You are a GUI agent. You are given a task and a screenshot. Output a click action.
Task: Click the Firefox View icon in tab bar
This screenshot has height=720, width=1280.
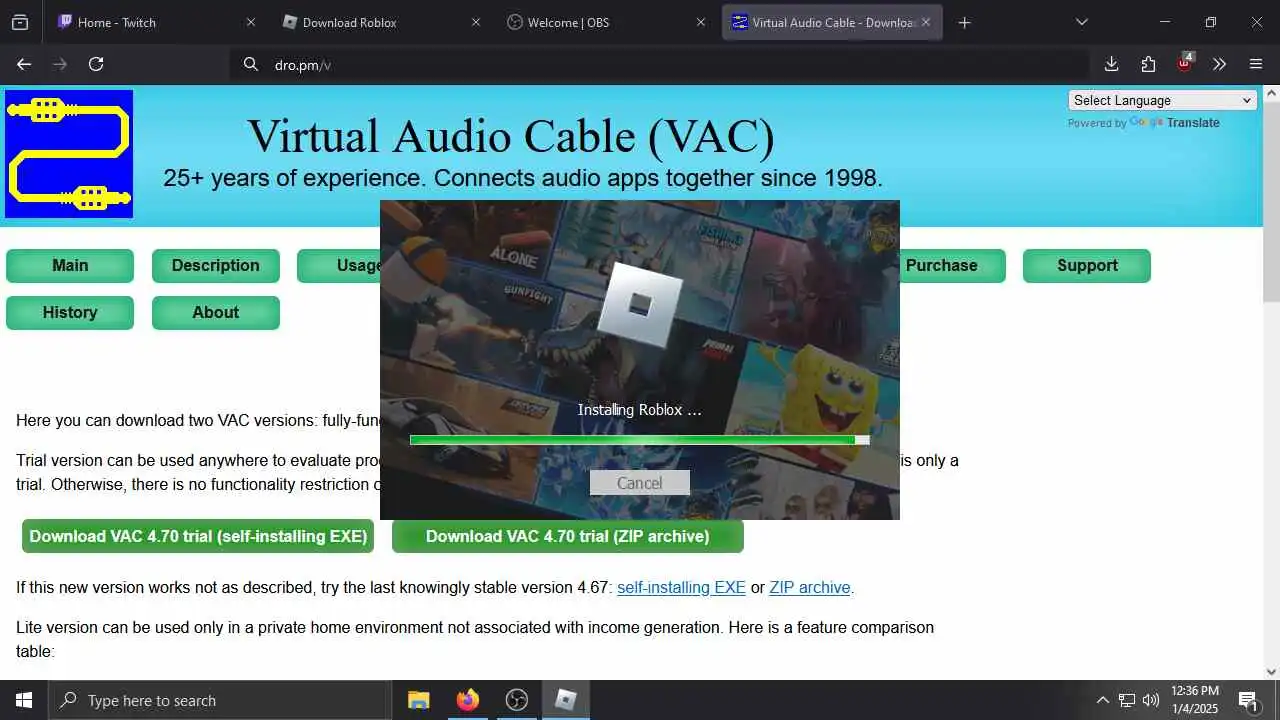pyautogui.click(x=20, y=22)
